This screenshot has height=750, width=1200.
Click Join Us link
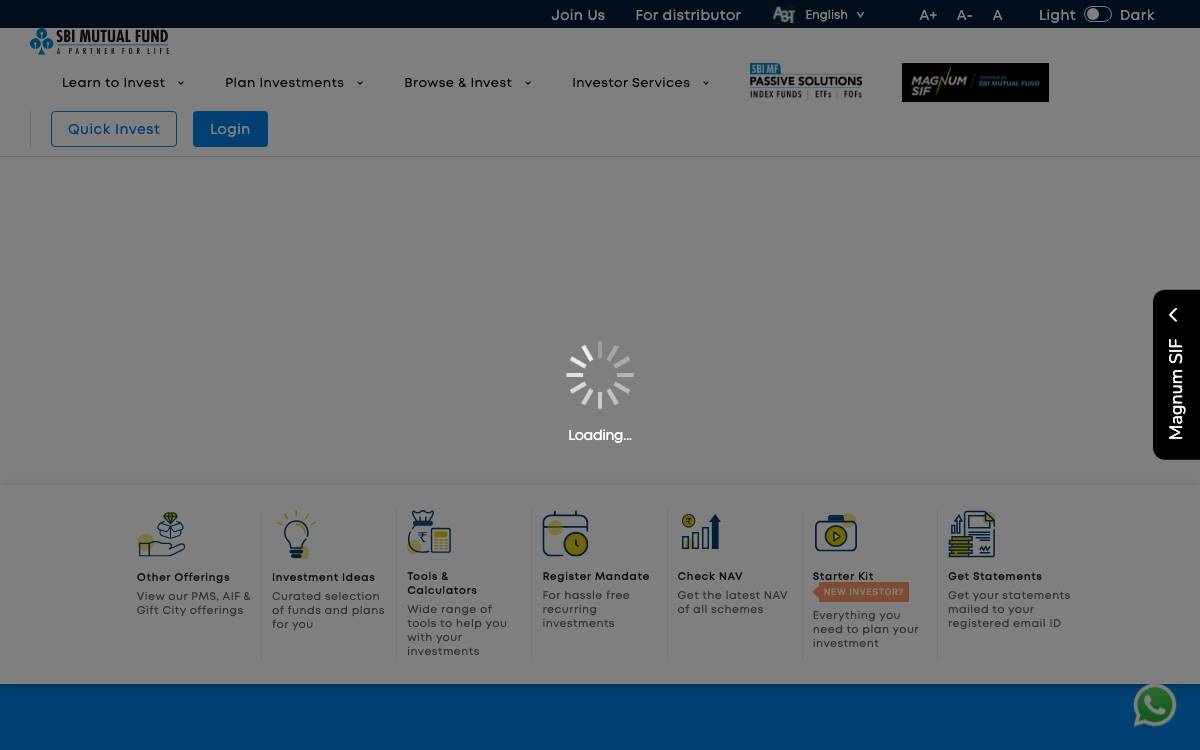point(578,15)
